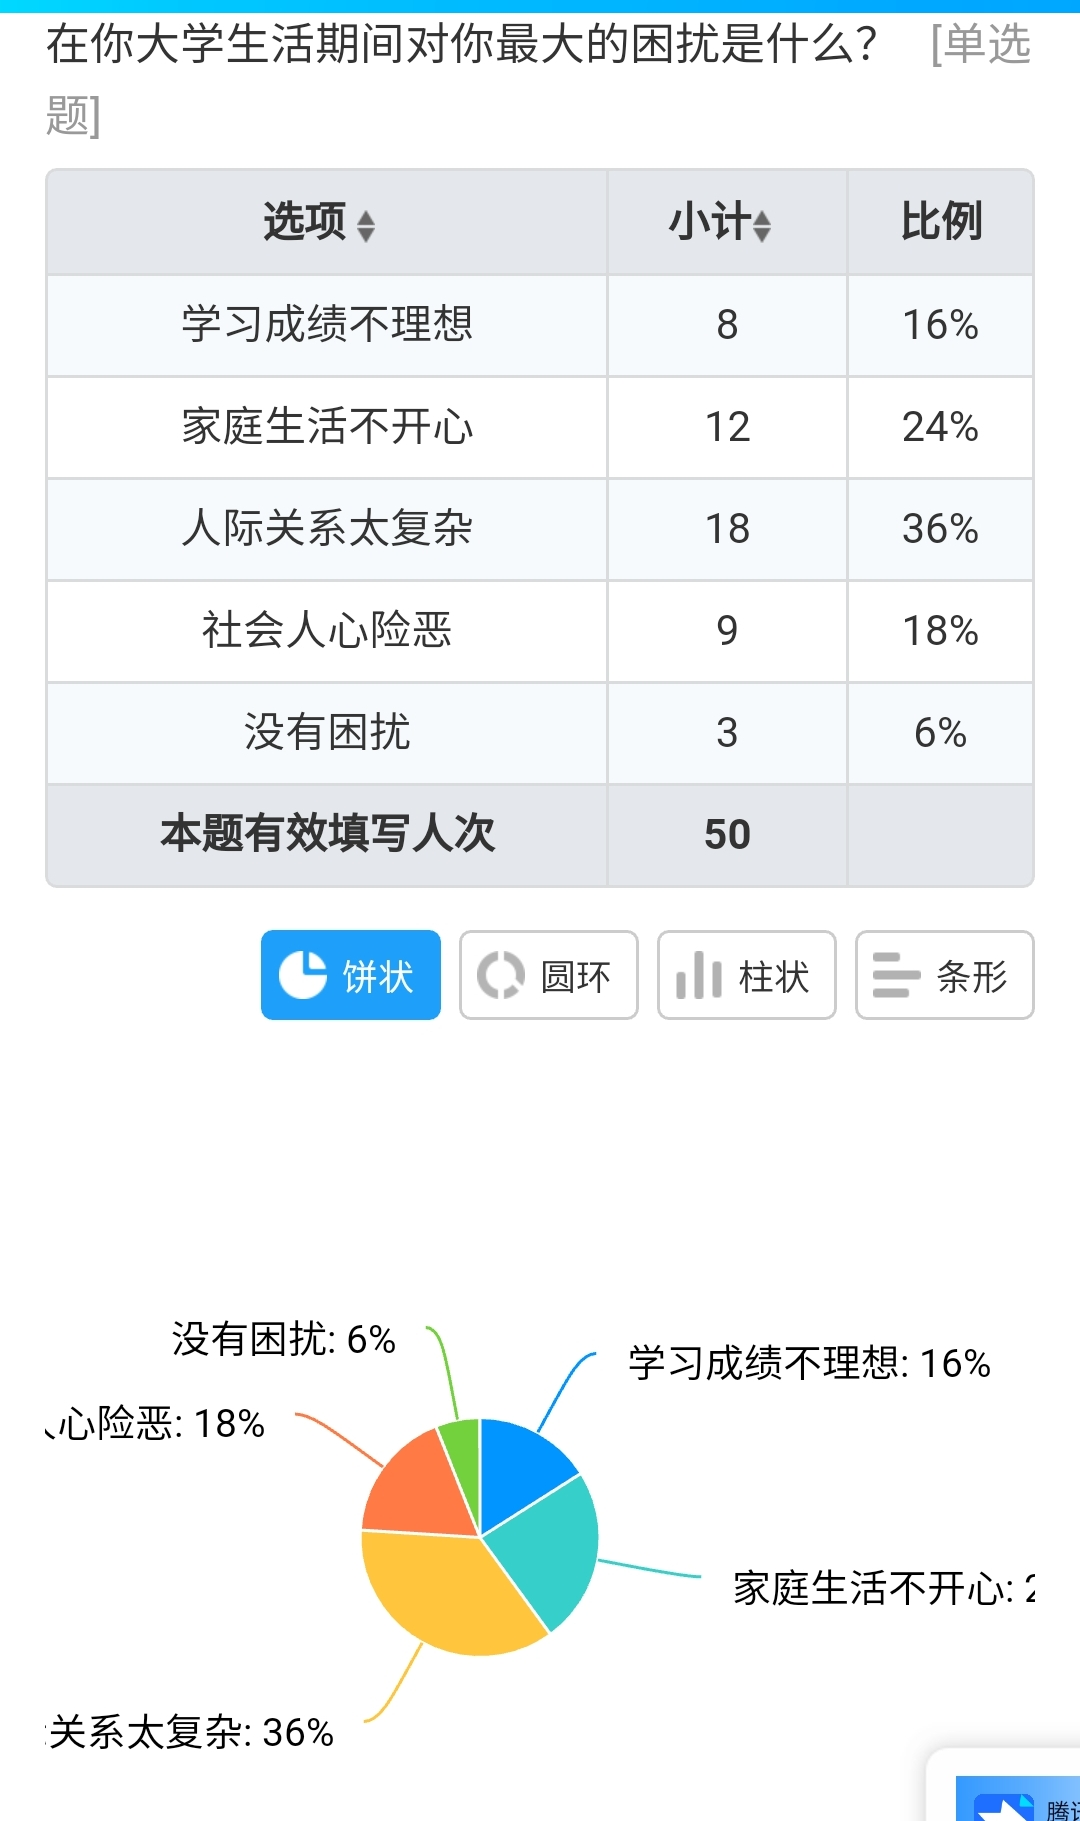Select the 条形 chart view
The width and height of the screenshot is (1080, 1821).
click(x=944, y=975)
